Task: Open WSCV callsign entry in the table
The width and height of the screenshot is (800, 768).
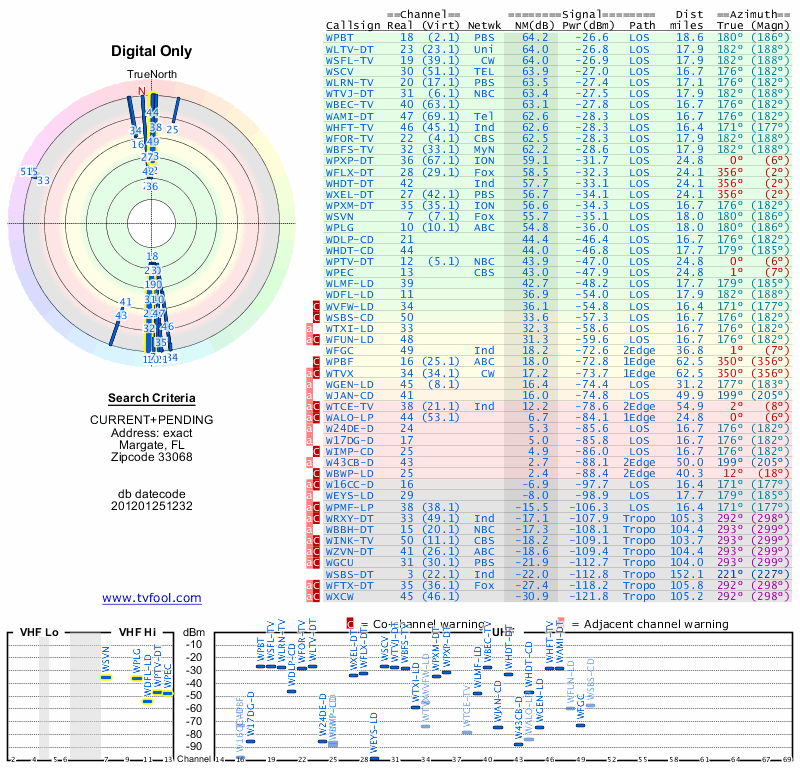Action: tap(339, 71)
